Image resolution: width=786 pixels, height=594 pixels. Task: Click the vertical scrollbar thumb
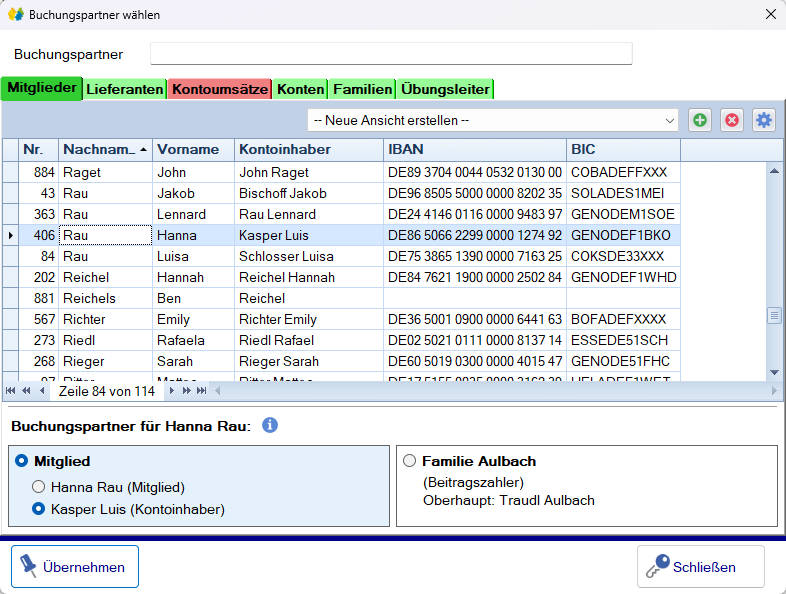[x=774, y=315]
